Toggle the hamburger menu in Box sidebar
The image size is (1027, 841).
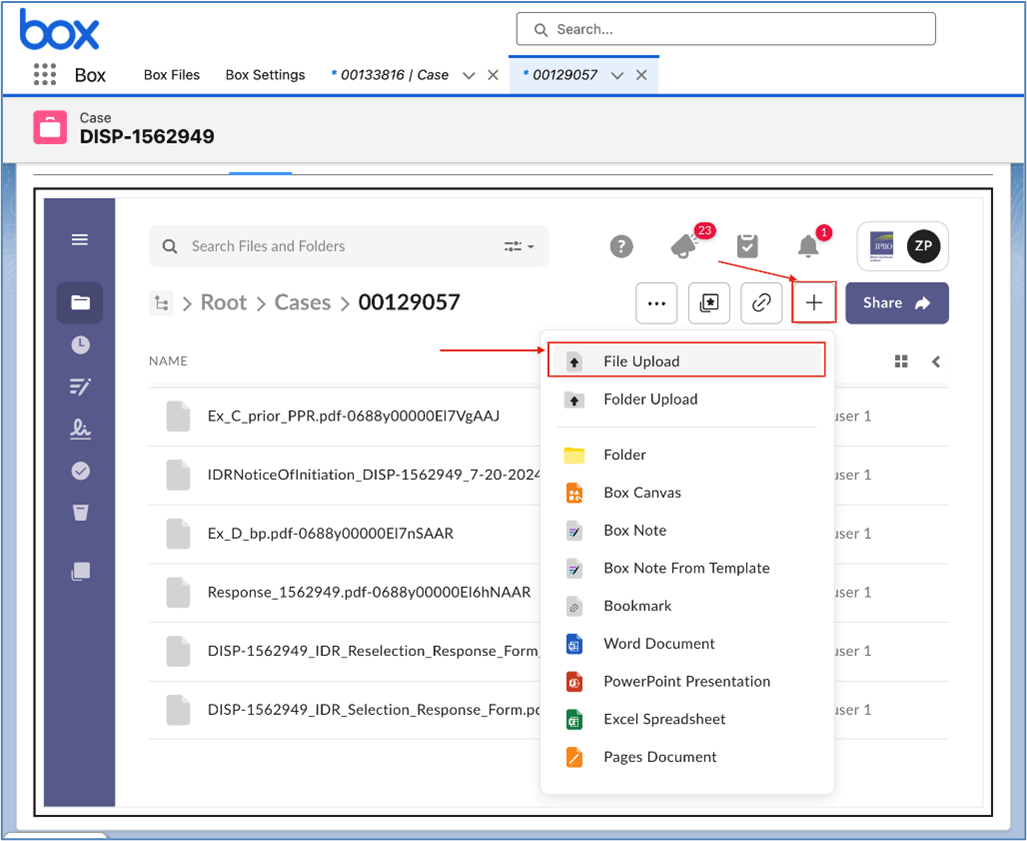tap(80, 239)
